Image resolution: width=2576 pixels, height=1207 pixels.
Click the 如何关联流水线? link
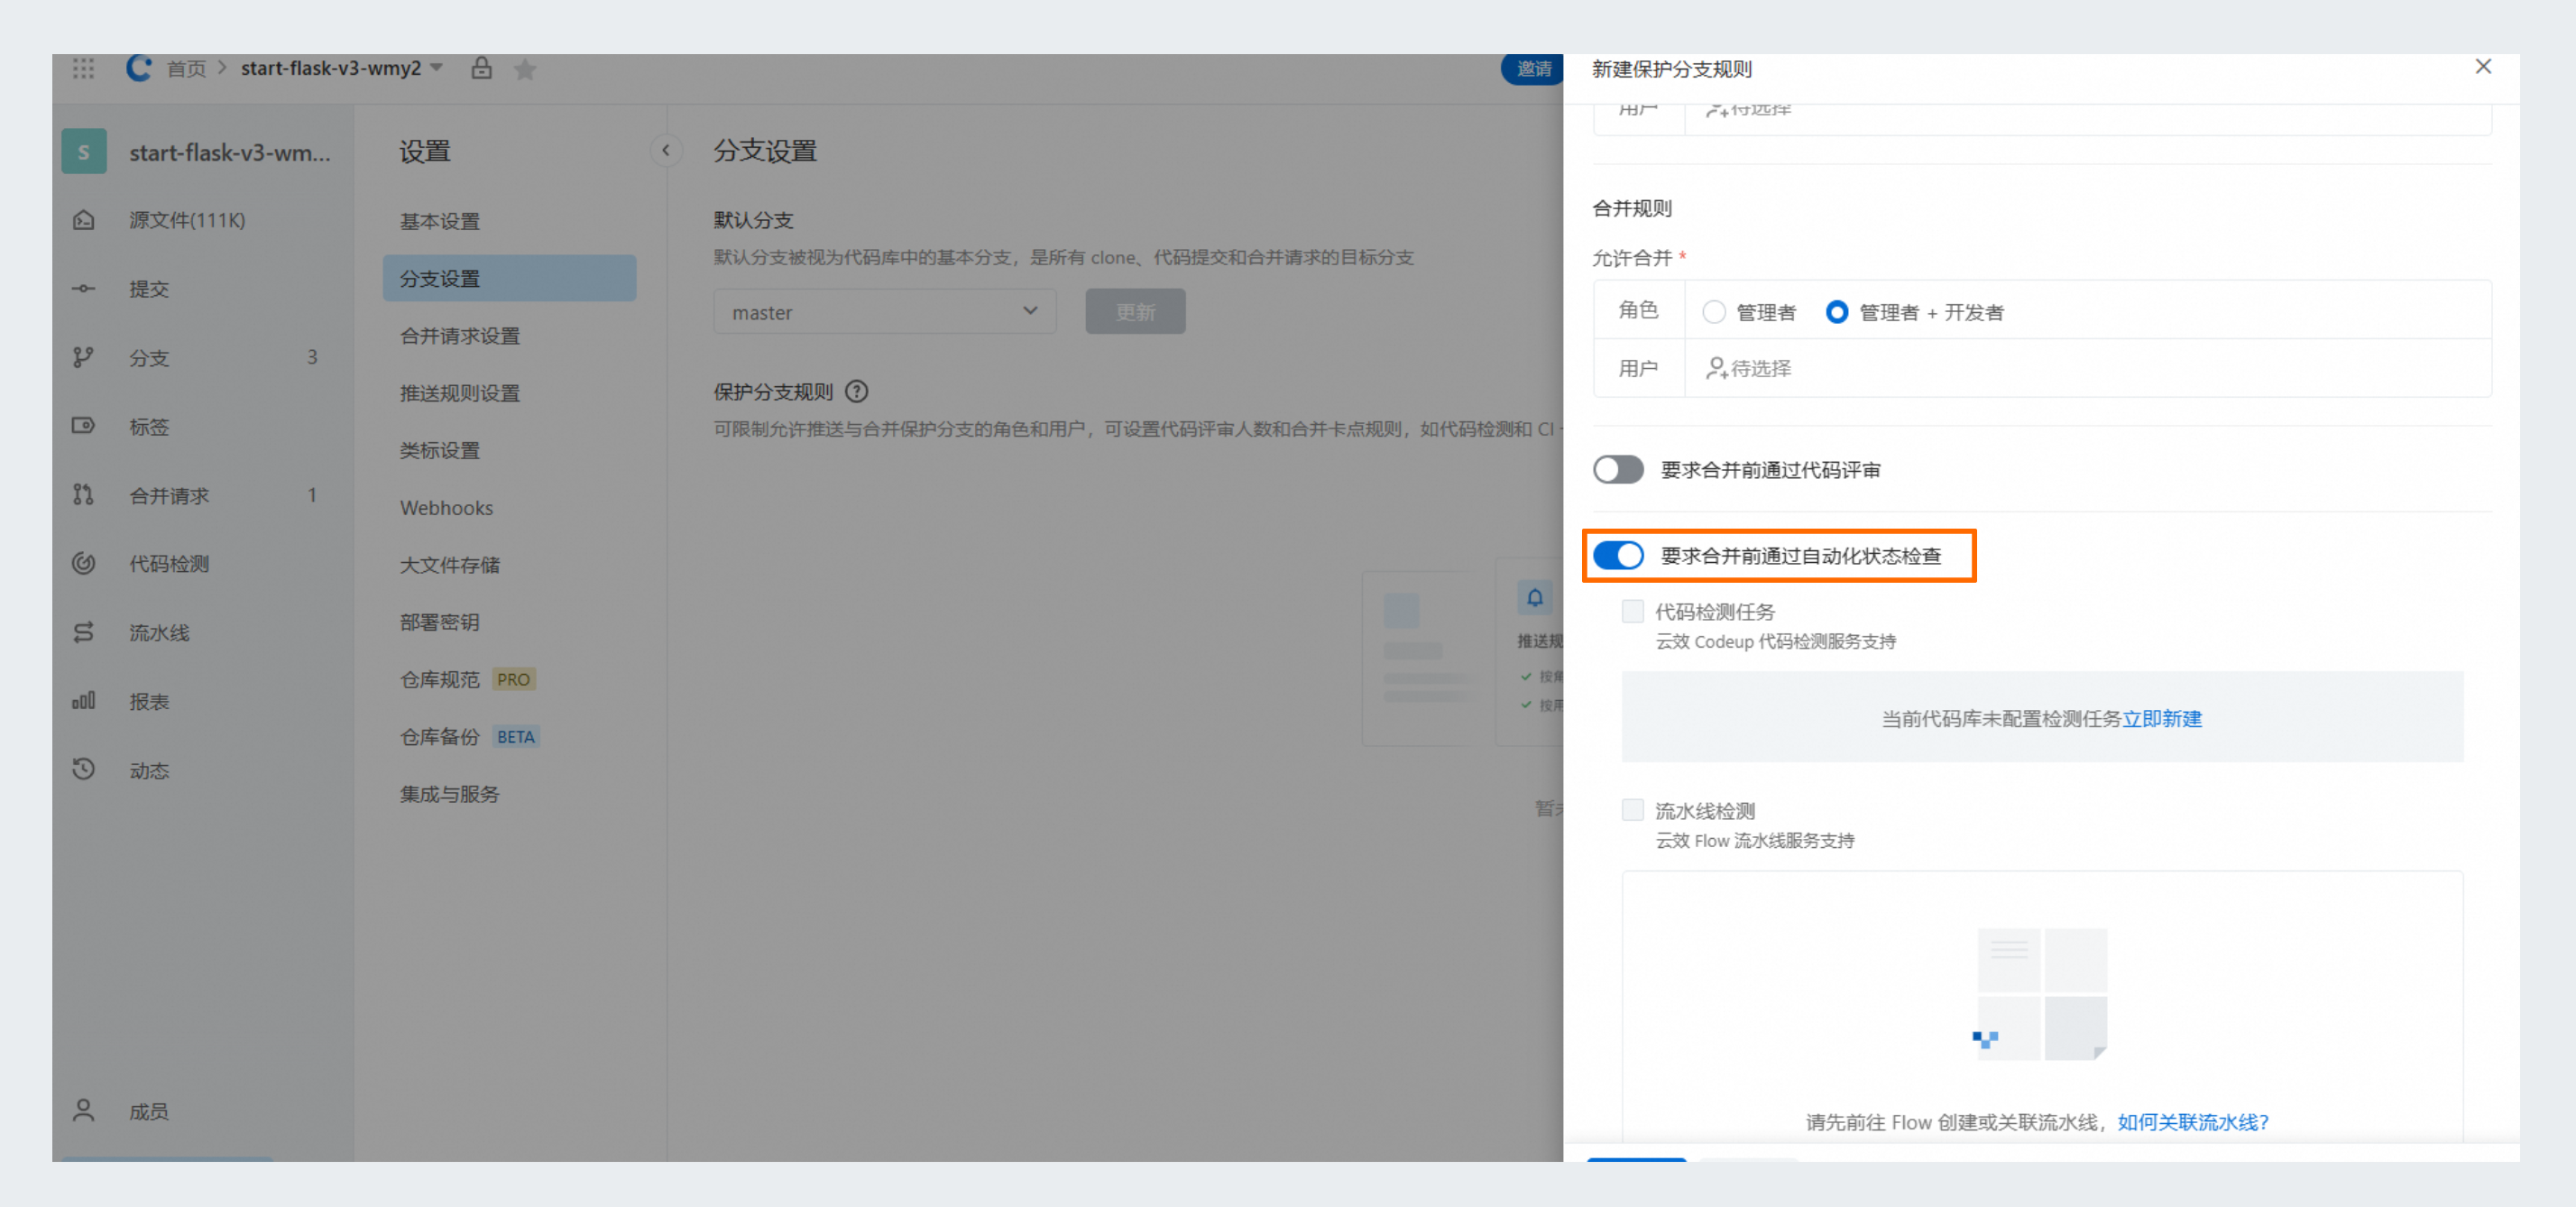[2193, 1122]
